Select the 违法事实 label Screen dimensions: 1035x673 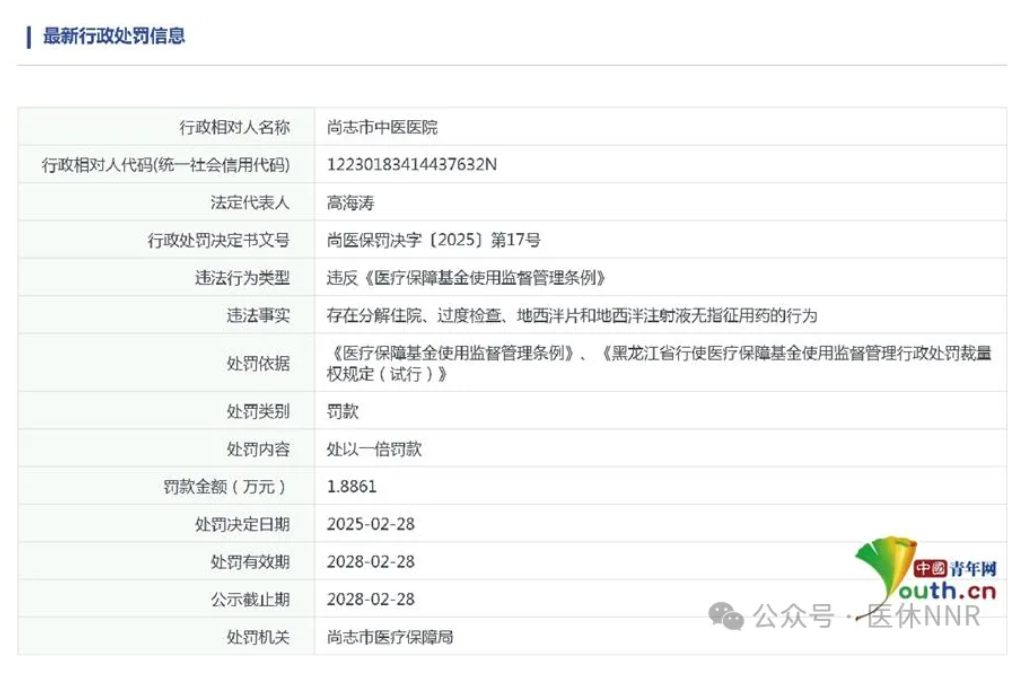258,316
